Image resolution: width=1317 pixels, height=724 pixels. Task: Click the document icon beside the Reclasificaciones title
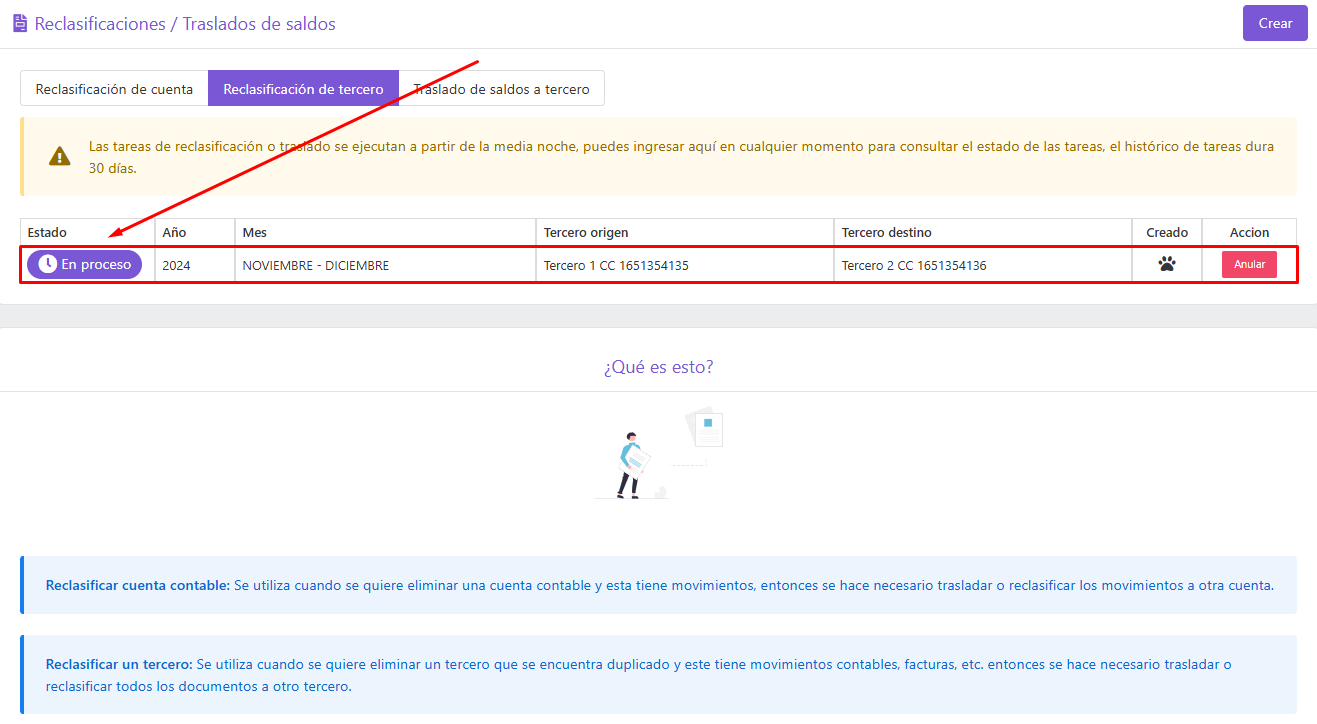(x=20, y=24)
